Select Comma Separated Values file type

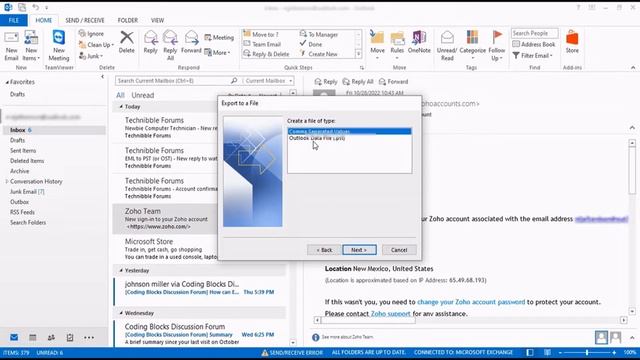349,131
